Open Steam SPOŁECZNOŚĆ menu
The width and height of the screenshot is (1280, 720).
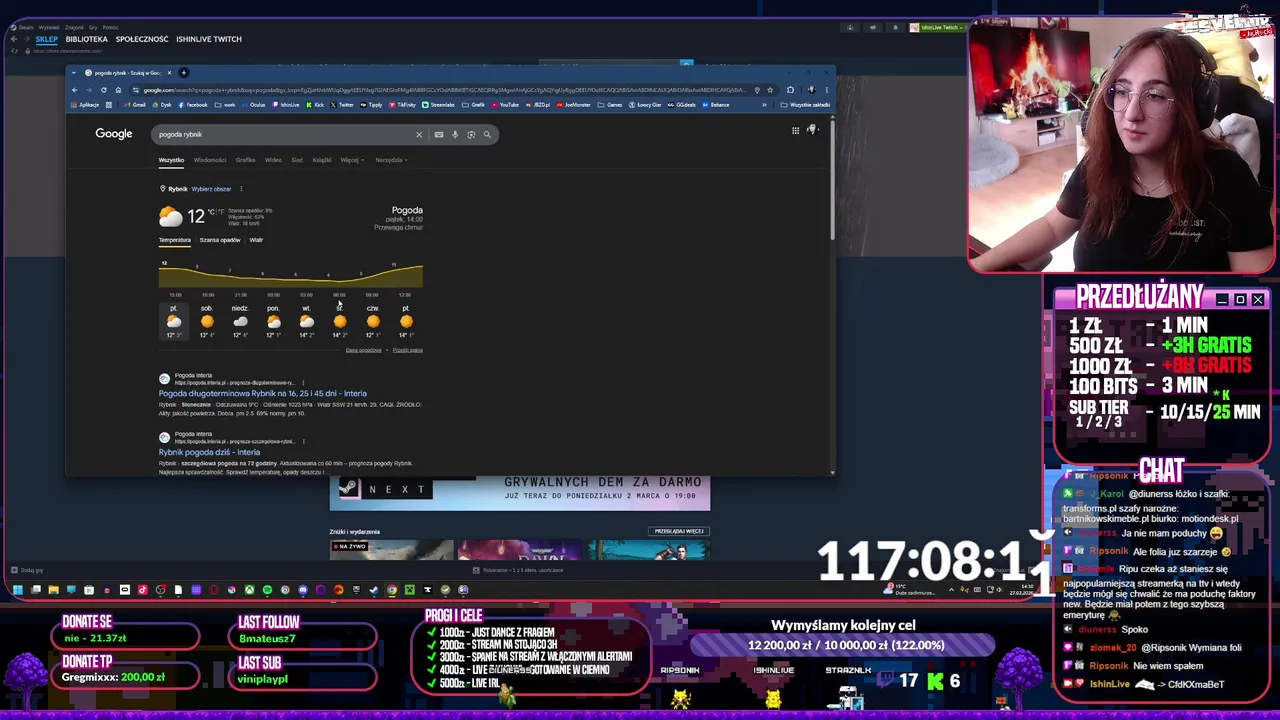[142, 39]
